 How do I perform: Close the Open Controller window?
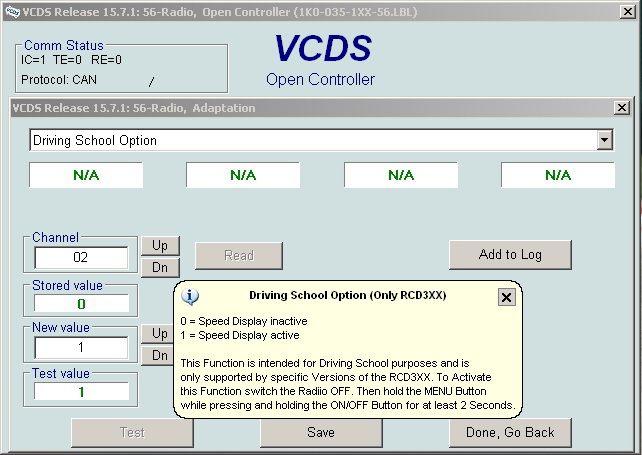(x=628, y=11)
